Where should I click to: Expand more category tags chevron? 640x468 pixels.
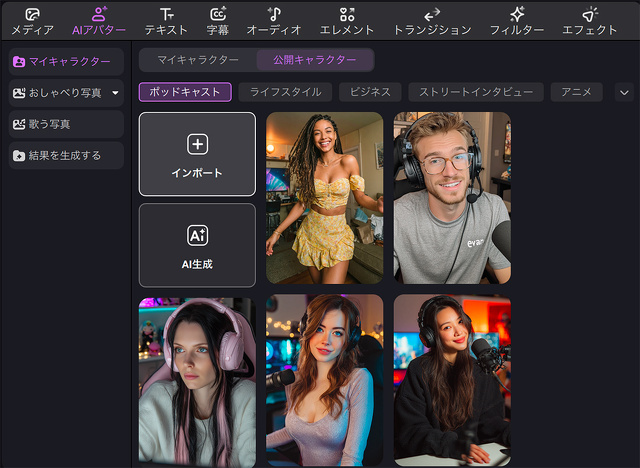tap(624, 92)
